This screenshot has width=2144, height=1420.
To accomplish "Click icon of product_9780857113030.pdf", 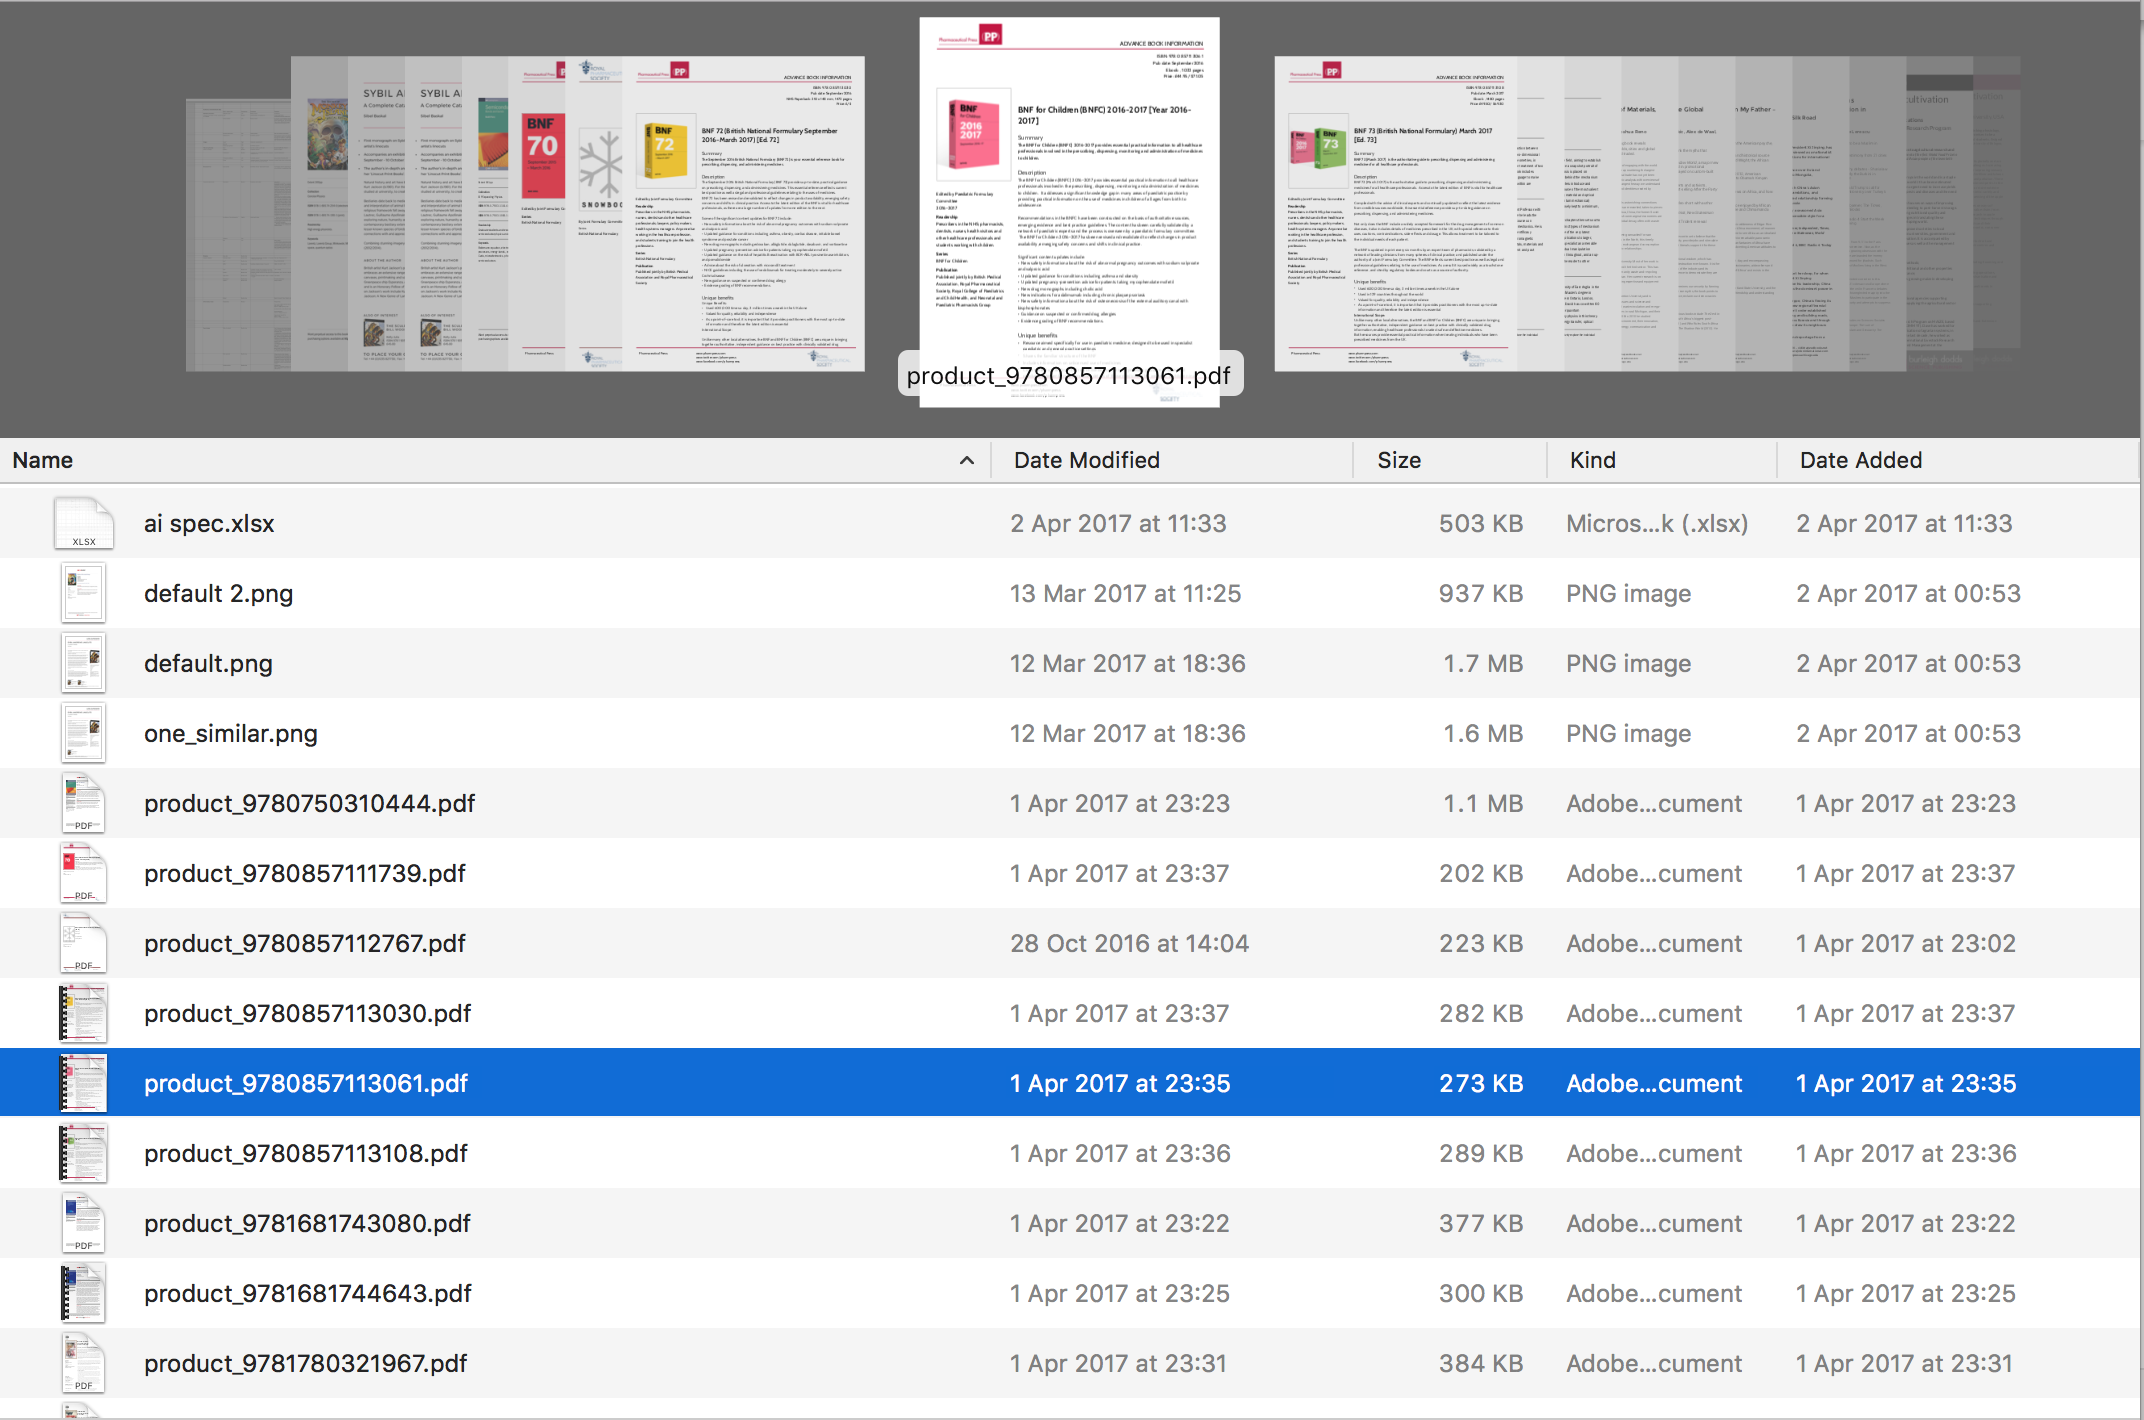I will (84, 1013).
